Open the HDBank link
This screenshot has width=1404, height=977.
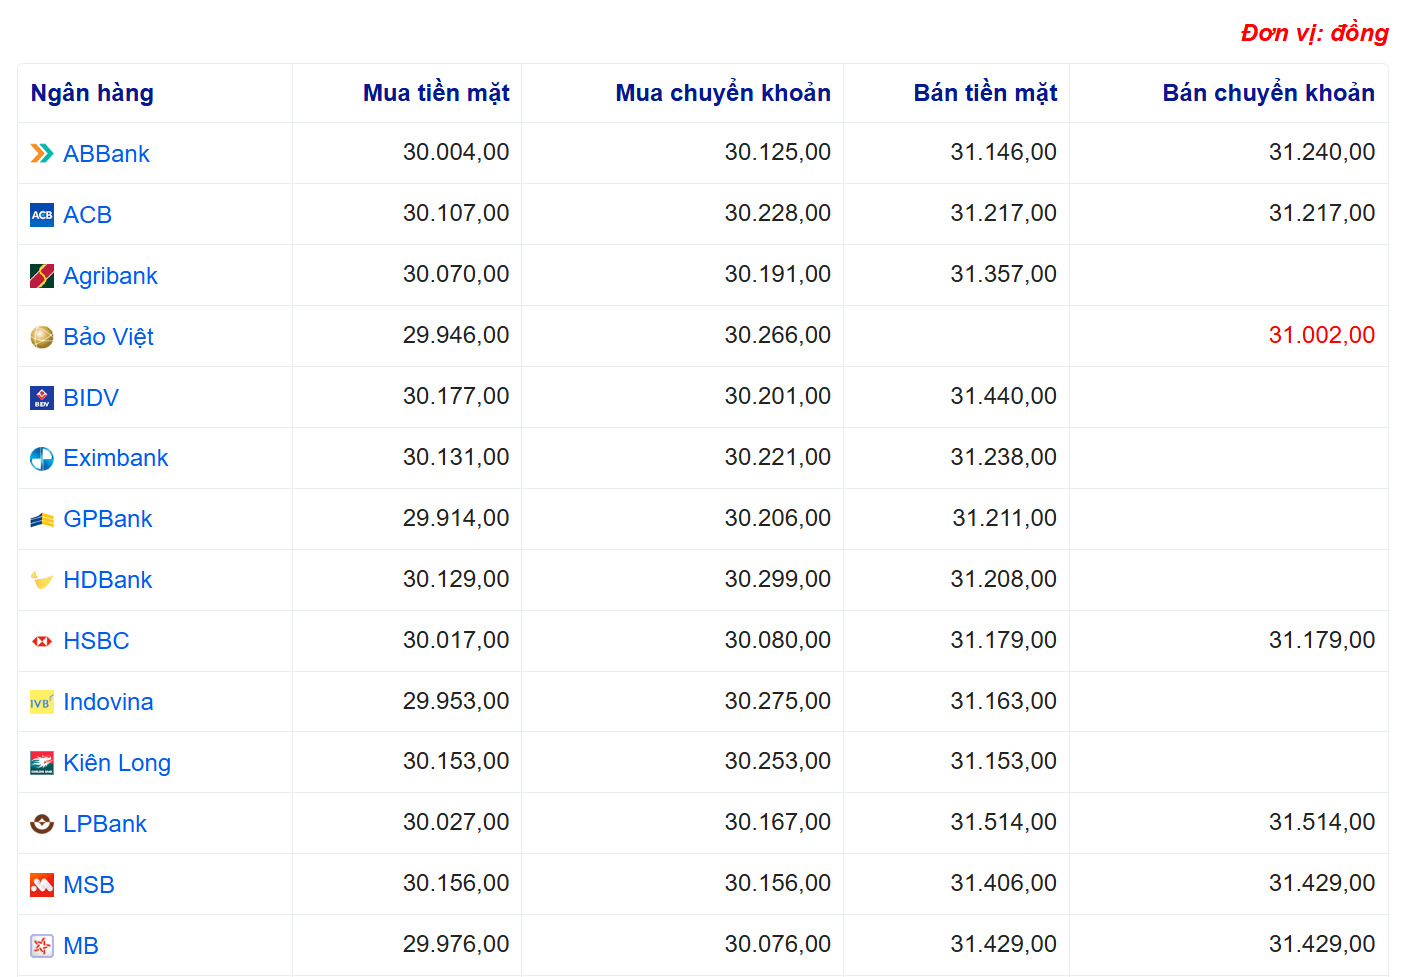(x=107, y=580)
